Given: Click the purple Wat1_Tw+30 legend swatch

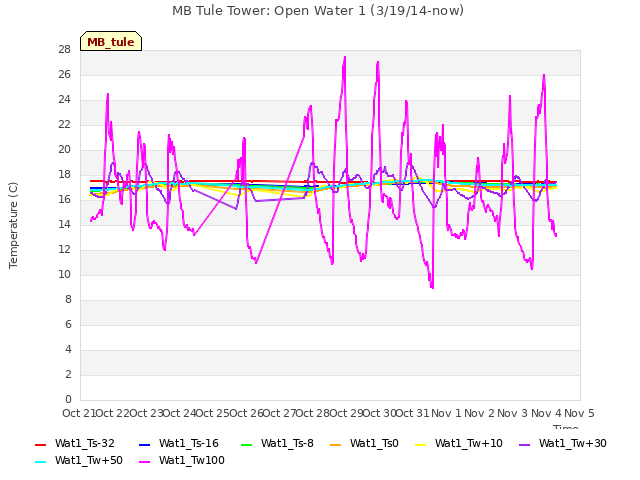Looking at the screenshot, I should coord(524,444).
